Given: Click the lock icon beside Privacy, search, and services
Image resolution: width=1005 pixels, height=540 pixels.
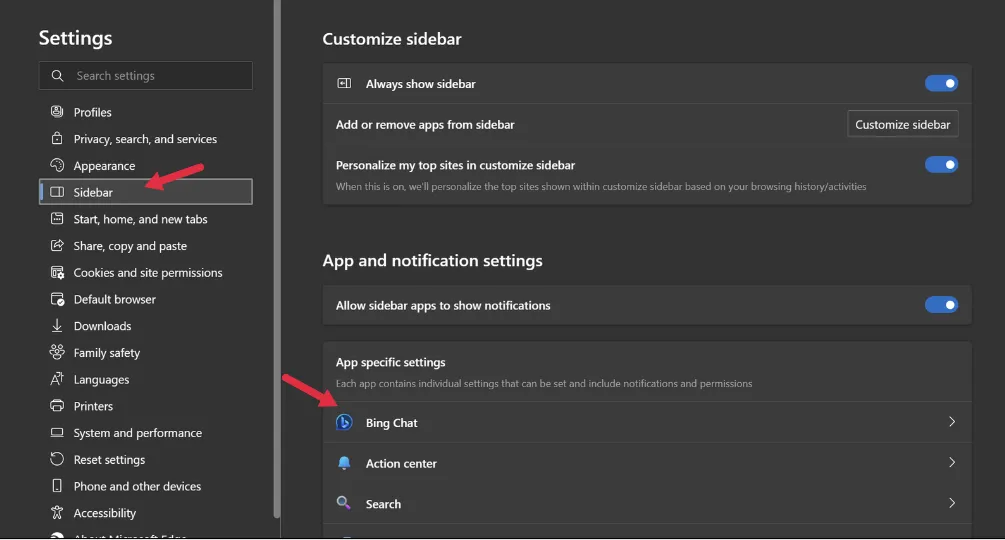Looking at the screenshot, I should 57,138.
